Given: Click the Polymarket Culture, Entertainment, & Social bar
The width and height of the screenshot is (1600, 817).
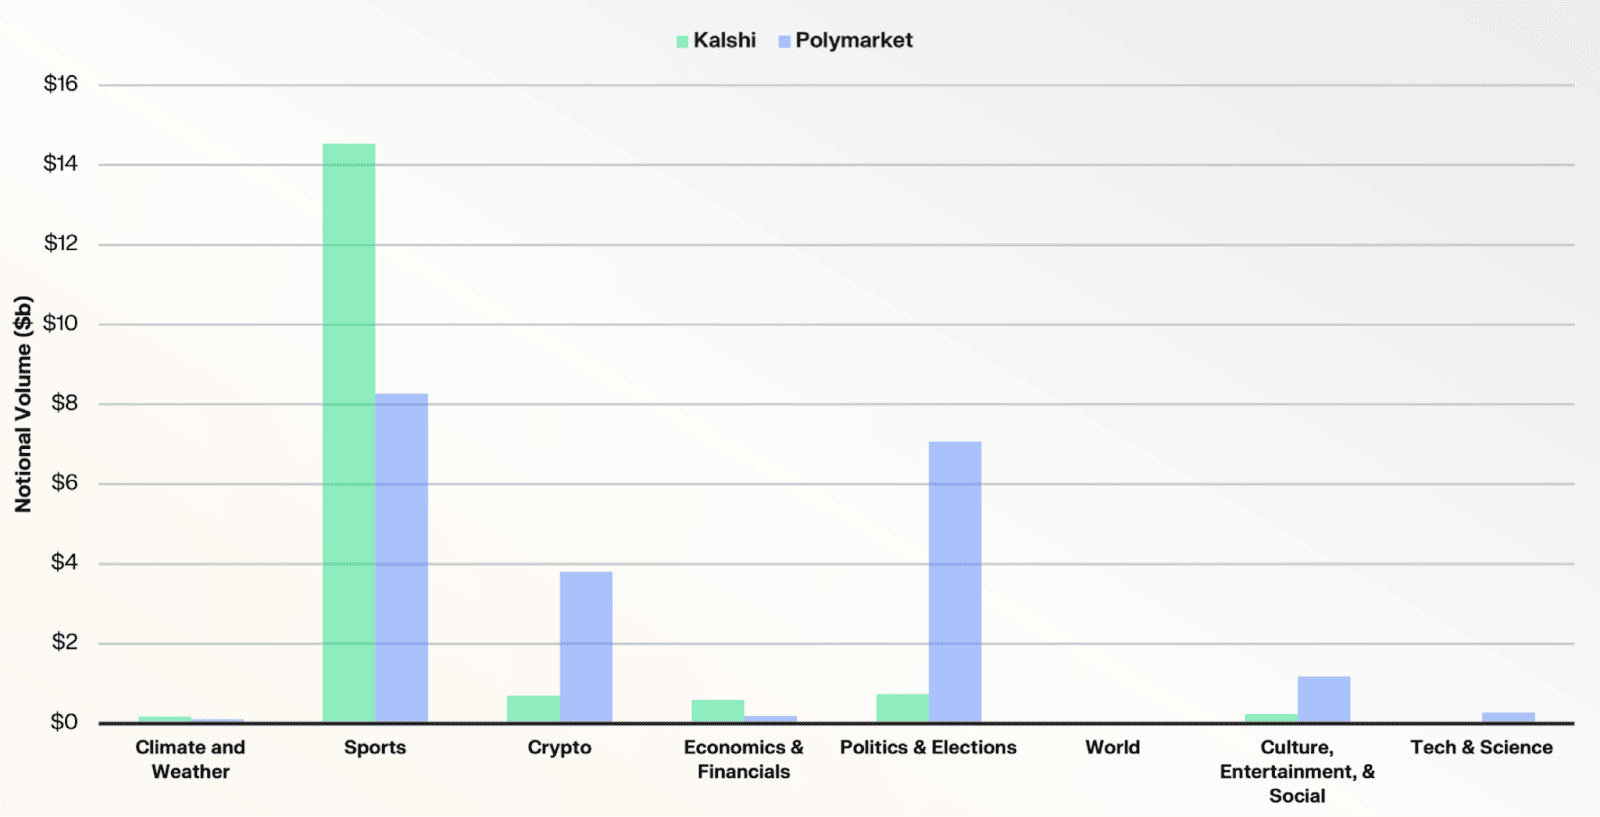Looking at the screenshot, I should 1324,699.
